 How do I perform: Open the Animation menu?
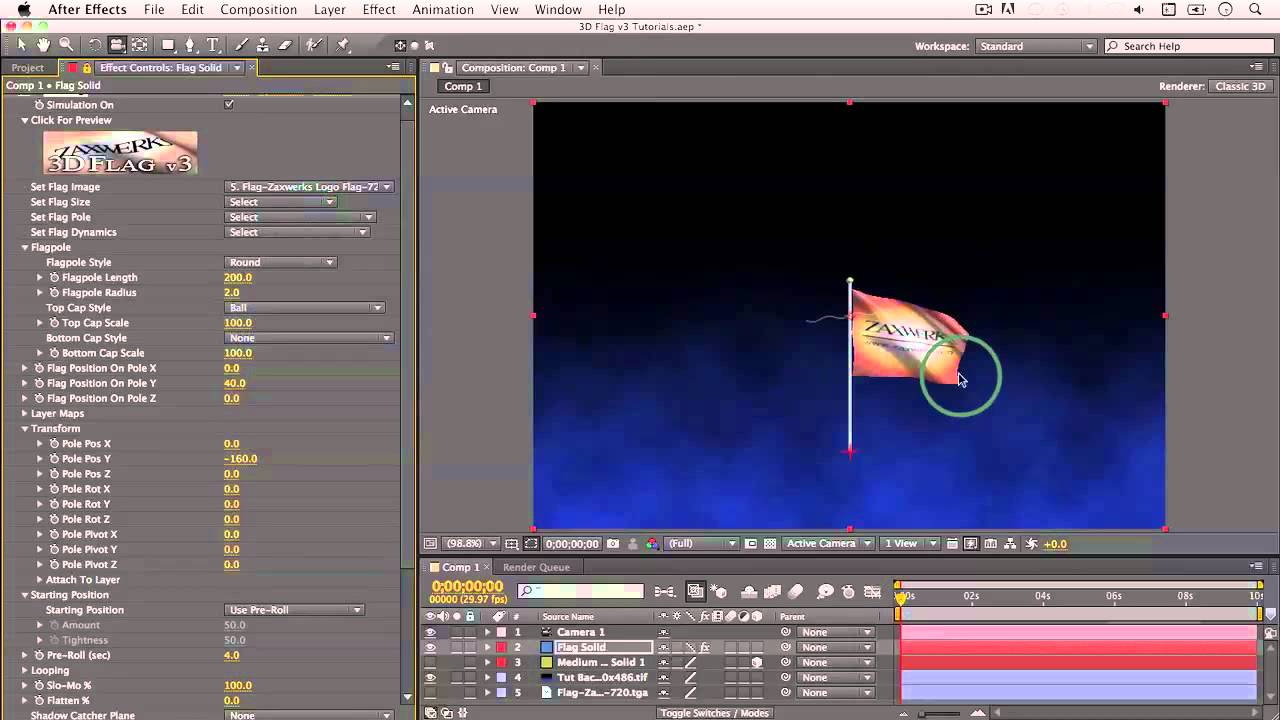click(x=443, y=10)
